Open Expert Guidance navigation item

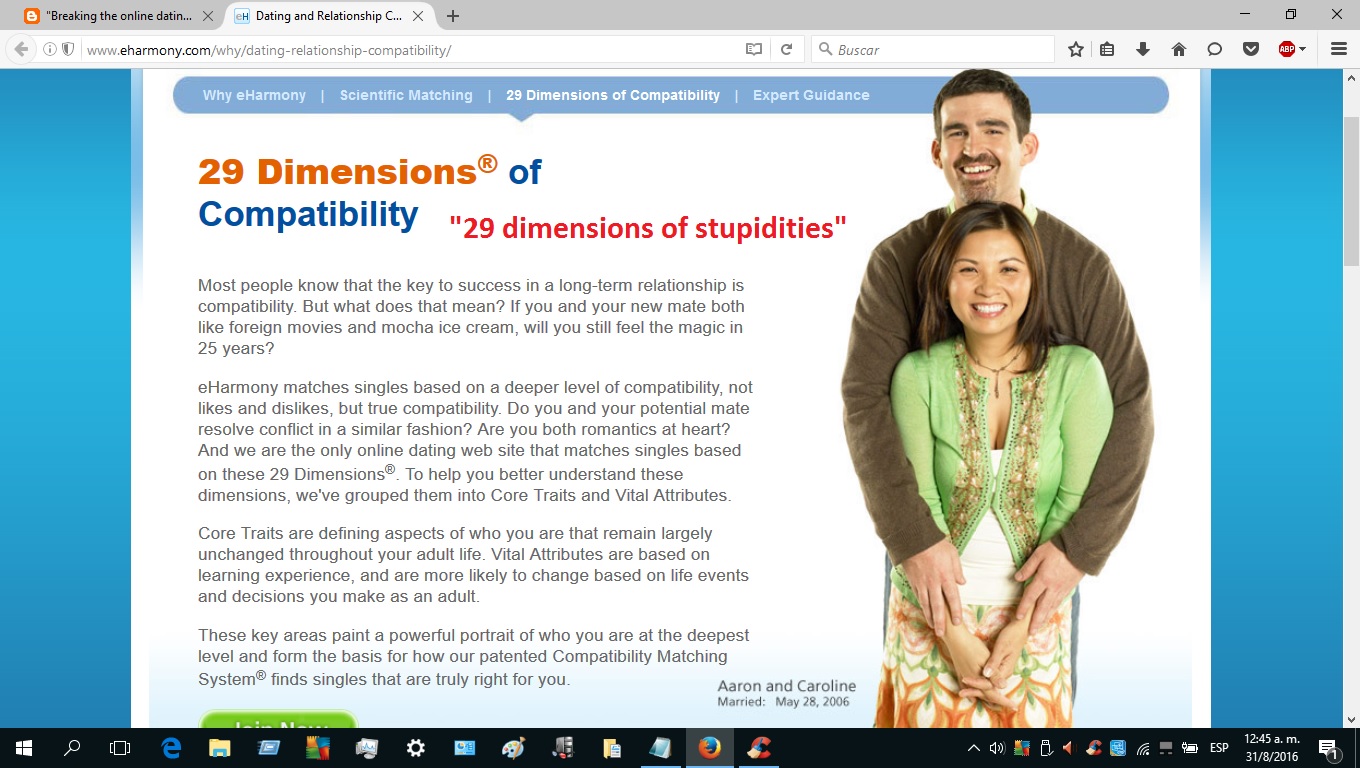click(x=811, y=95)
